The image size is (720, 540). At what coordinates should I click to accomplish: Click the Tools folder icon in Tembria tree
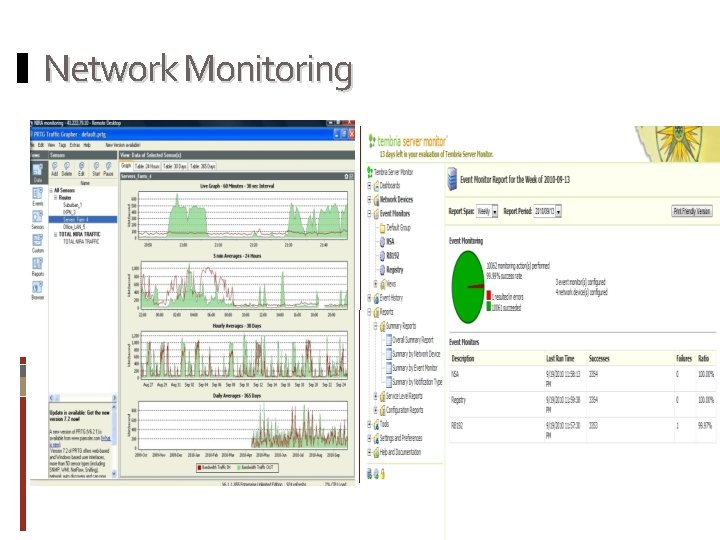click(376, 424)
